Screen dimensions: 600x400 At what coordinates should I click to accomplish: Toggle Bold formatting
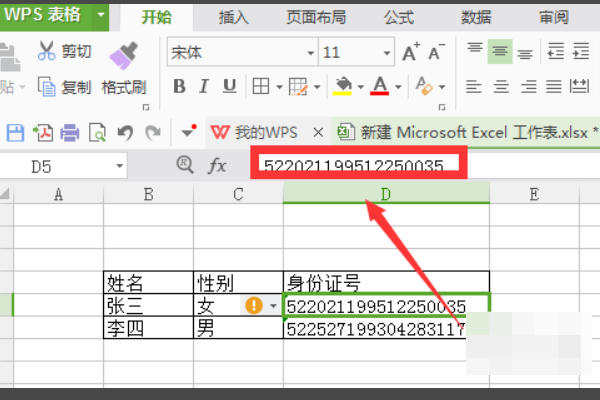pyautogui.click(x=179, y=86)
